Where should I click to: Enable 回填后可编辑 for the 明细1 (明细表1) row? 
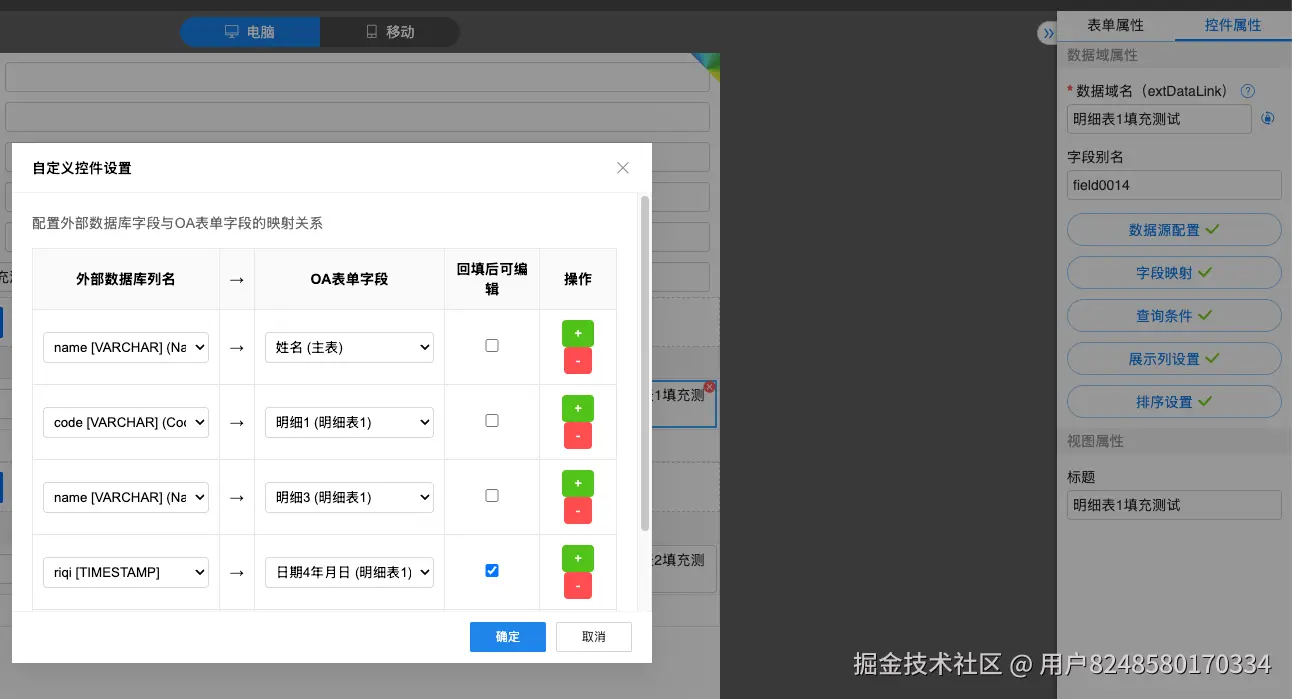(x=492, y=421)
